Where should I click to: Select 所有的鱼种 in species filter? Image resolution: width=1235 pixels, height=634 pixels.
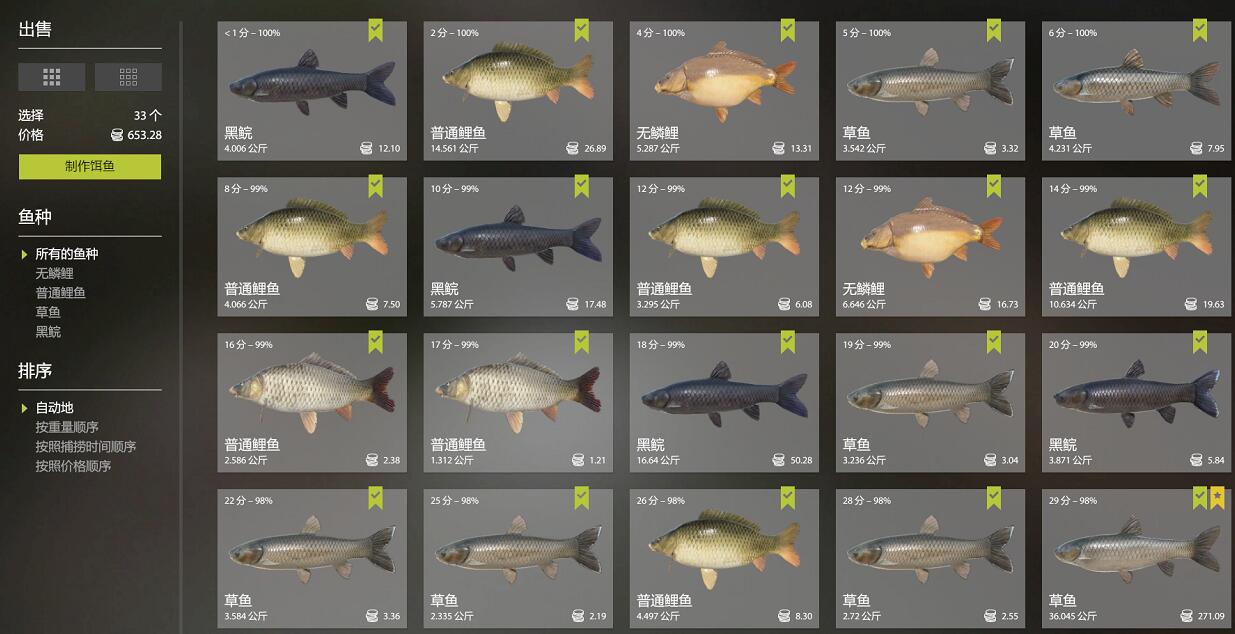(x=67, y=254)
